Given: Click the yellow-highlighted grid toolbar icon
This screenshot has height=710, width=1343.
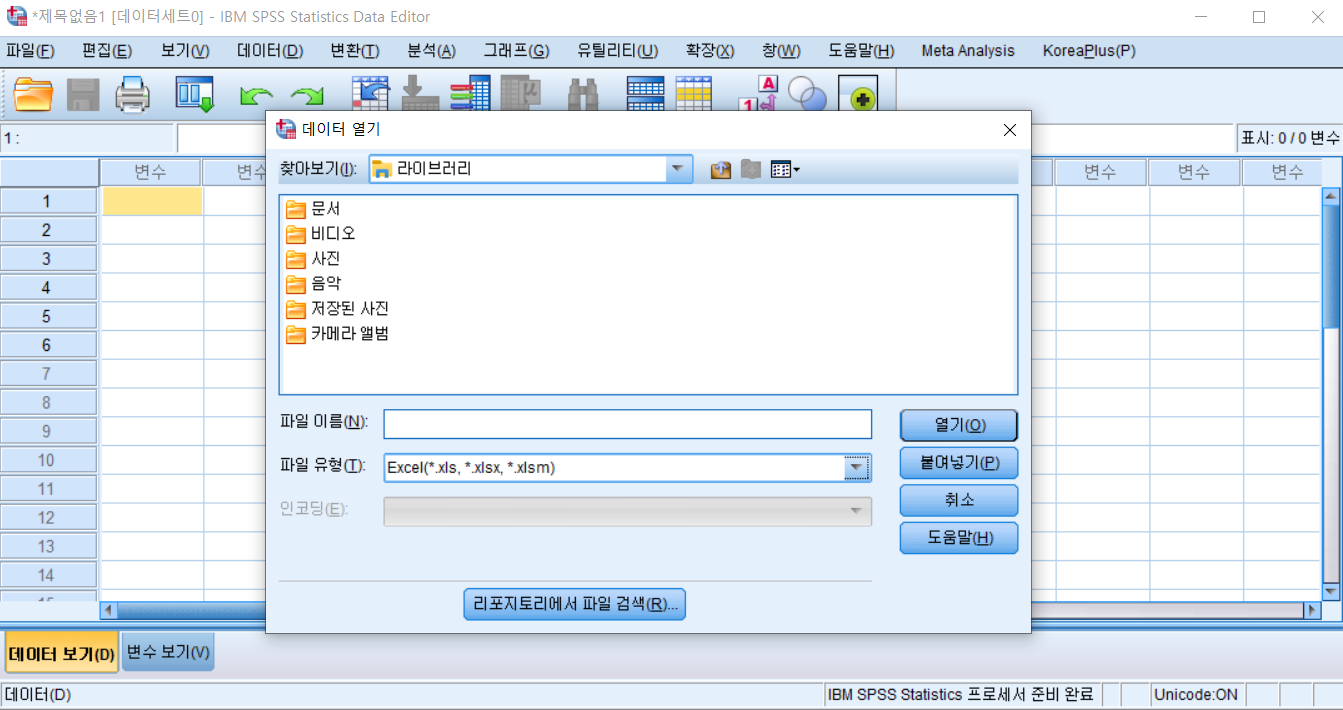Looking at the screenshot, I should [x=693, y=95].
